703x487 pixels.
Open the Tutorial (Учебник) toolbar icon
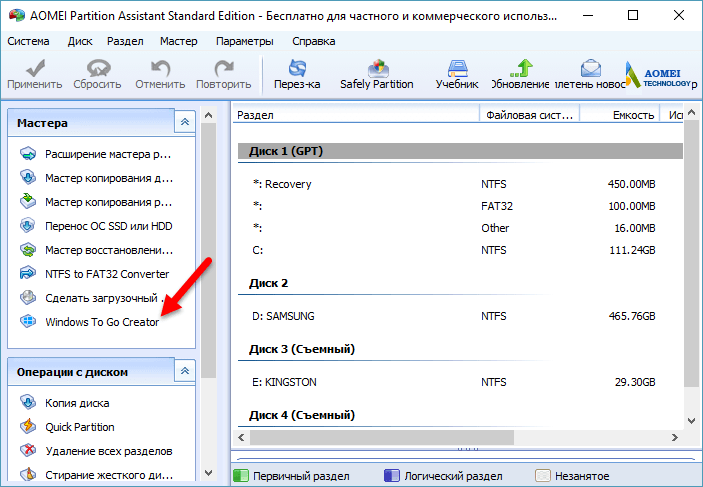click(x=457, y=68)
